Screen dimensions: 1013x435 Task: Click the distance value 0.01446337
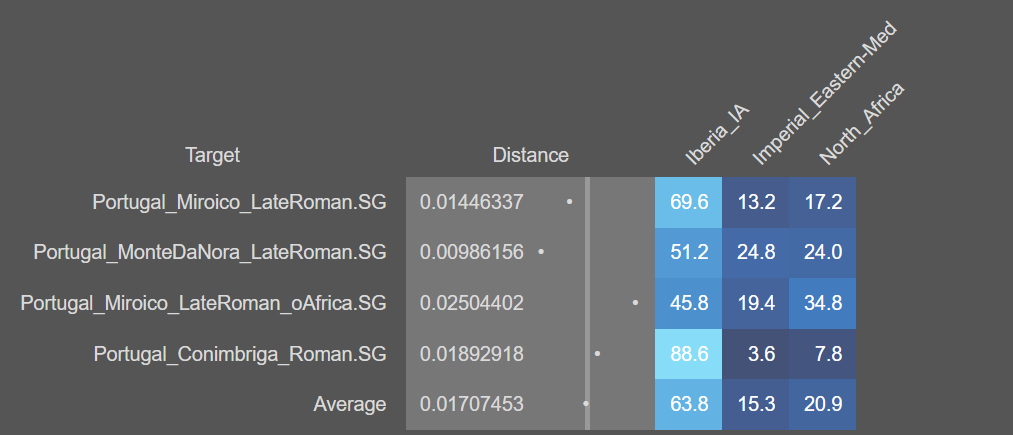[x=472, y=202]
